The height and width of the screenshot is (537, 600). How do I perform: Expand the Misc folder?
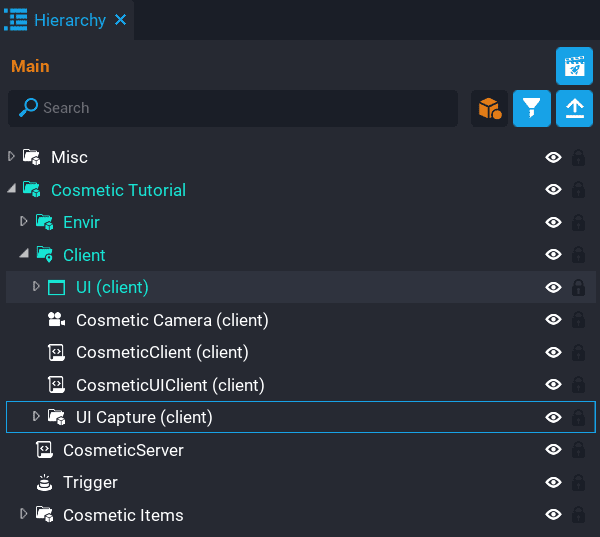[12, 156]
